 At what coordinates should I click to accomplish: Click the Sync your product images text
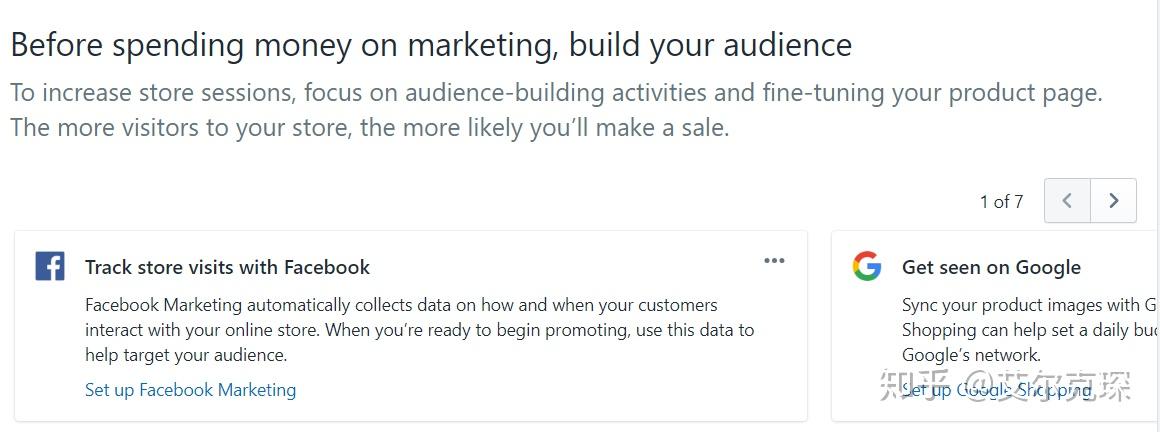coord(1031,305)
